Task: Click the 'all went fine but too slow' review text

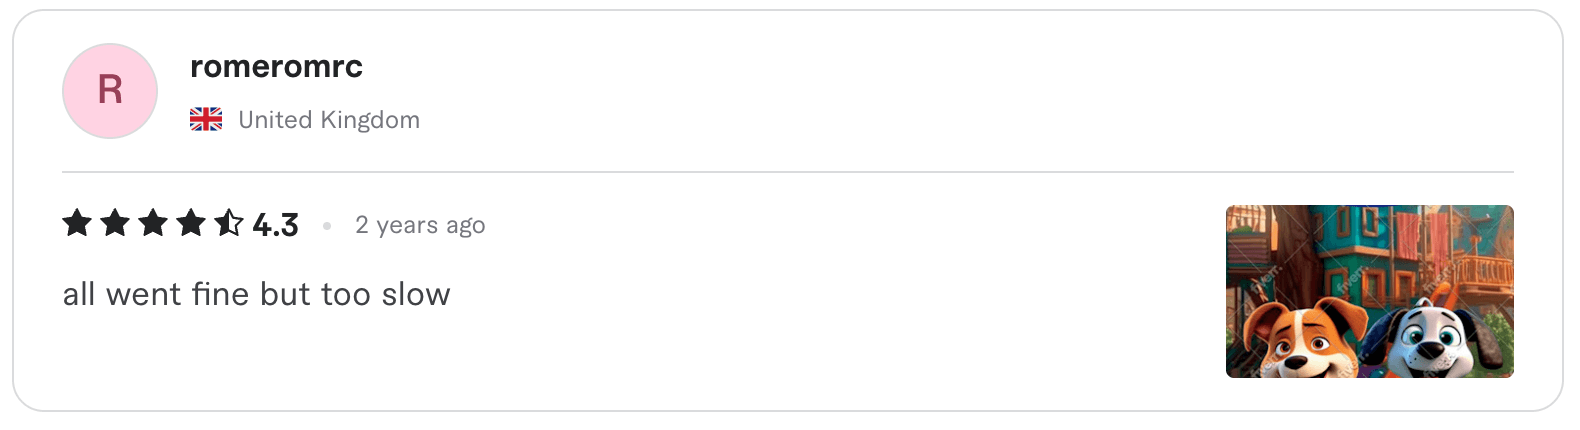Action: 256,295
